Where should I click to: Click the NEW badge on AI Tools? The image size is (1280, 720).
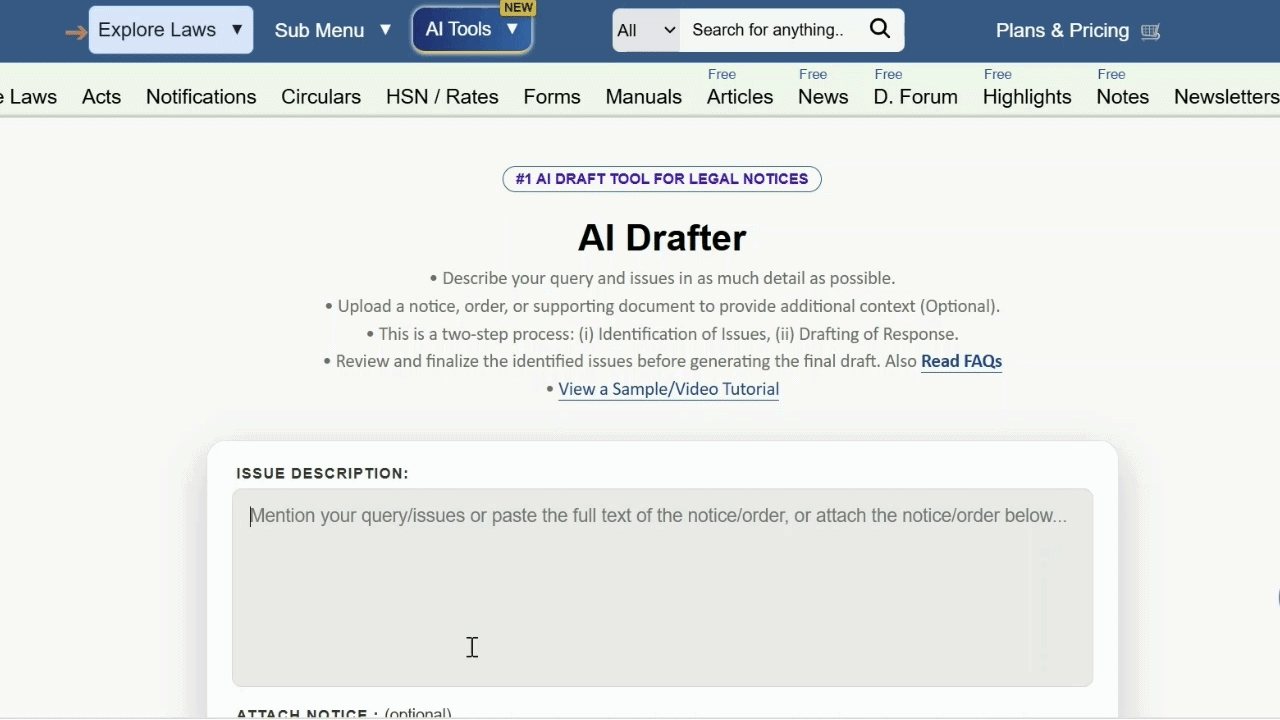[x=518, y=8]
